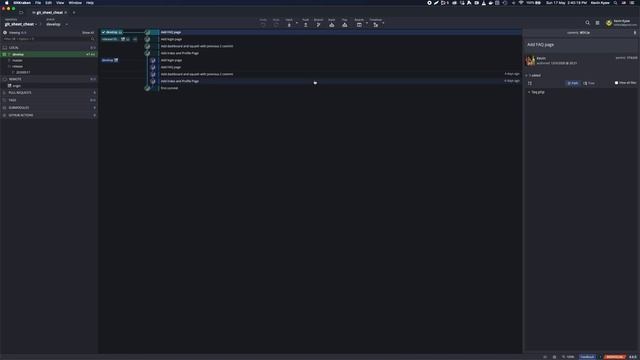Open Timelines dropdown arrow

point(383,23)
